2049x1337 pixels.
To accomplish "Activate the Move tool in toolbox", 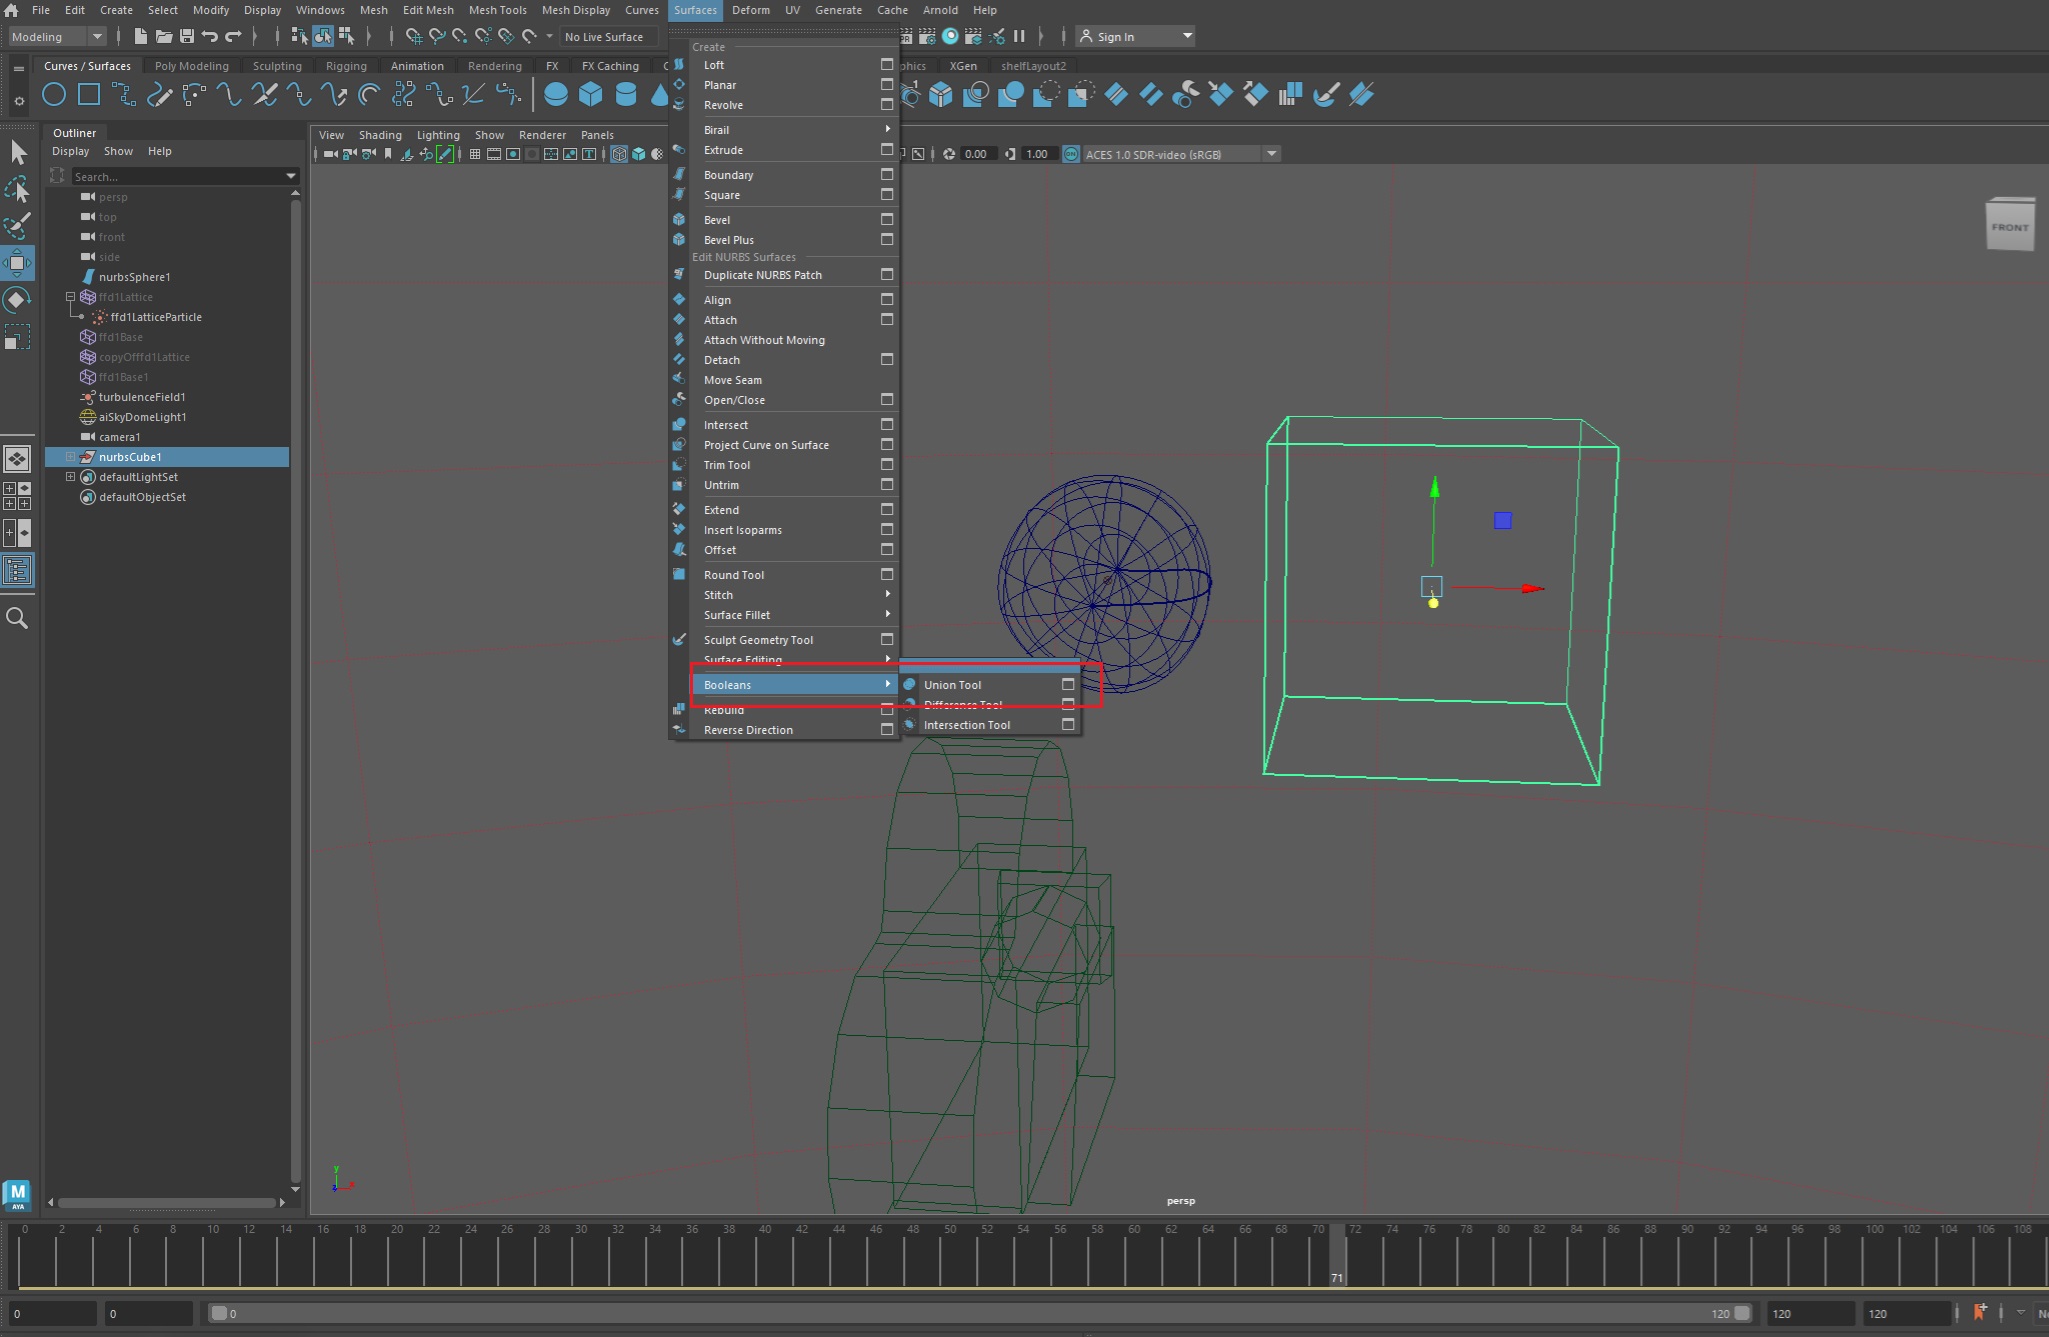I will (18, 263).
